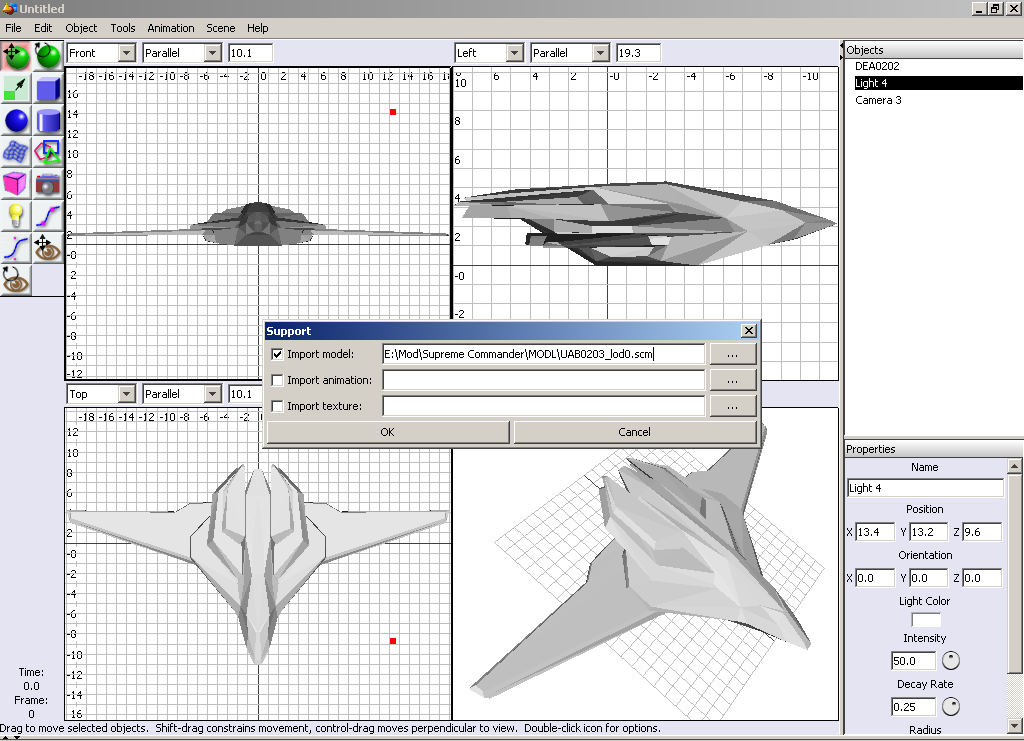Click the Orientation Y field
The width and height of the screenshot is (1024, 741).
pyautogui.click(x=928, y=578)
